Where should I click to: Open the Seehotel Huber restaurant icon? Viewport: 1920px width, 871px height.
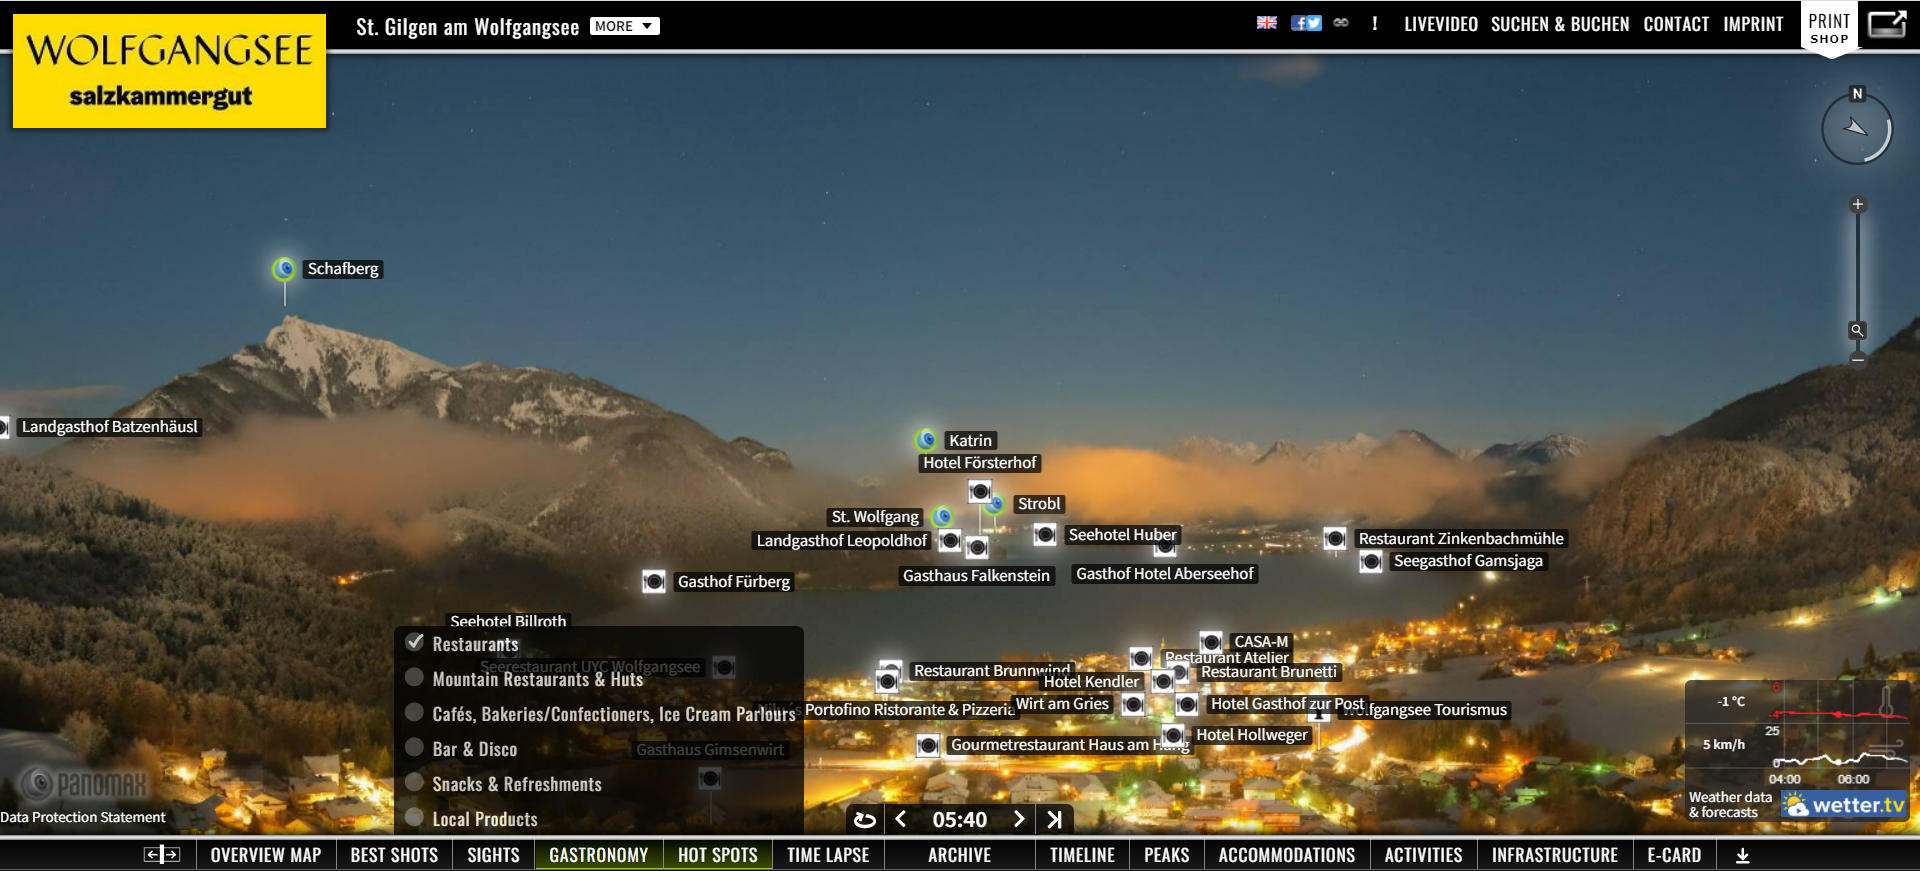tap(1045, 535)
